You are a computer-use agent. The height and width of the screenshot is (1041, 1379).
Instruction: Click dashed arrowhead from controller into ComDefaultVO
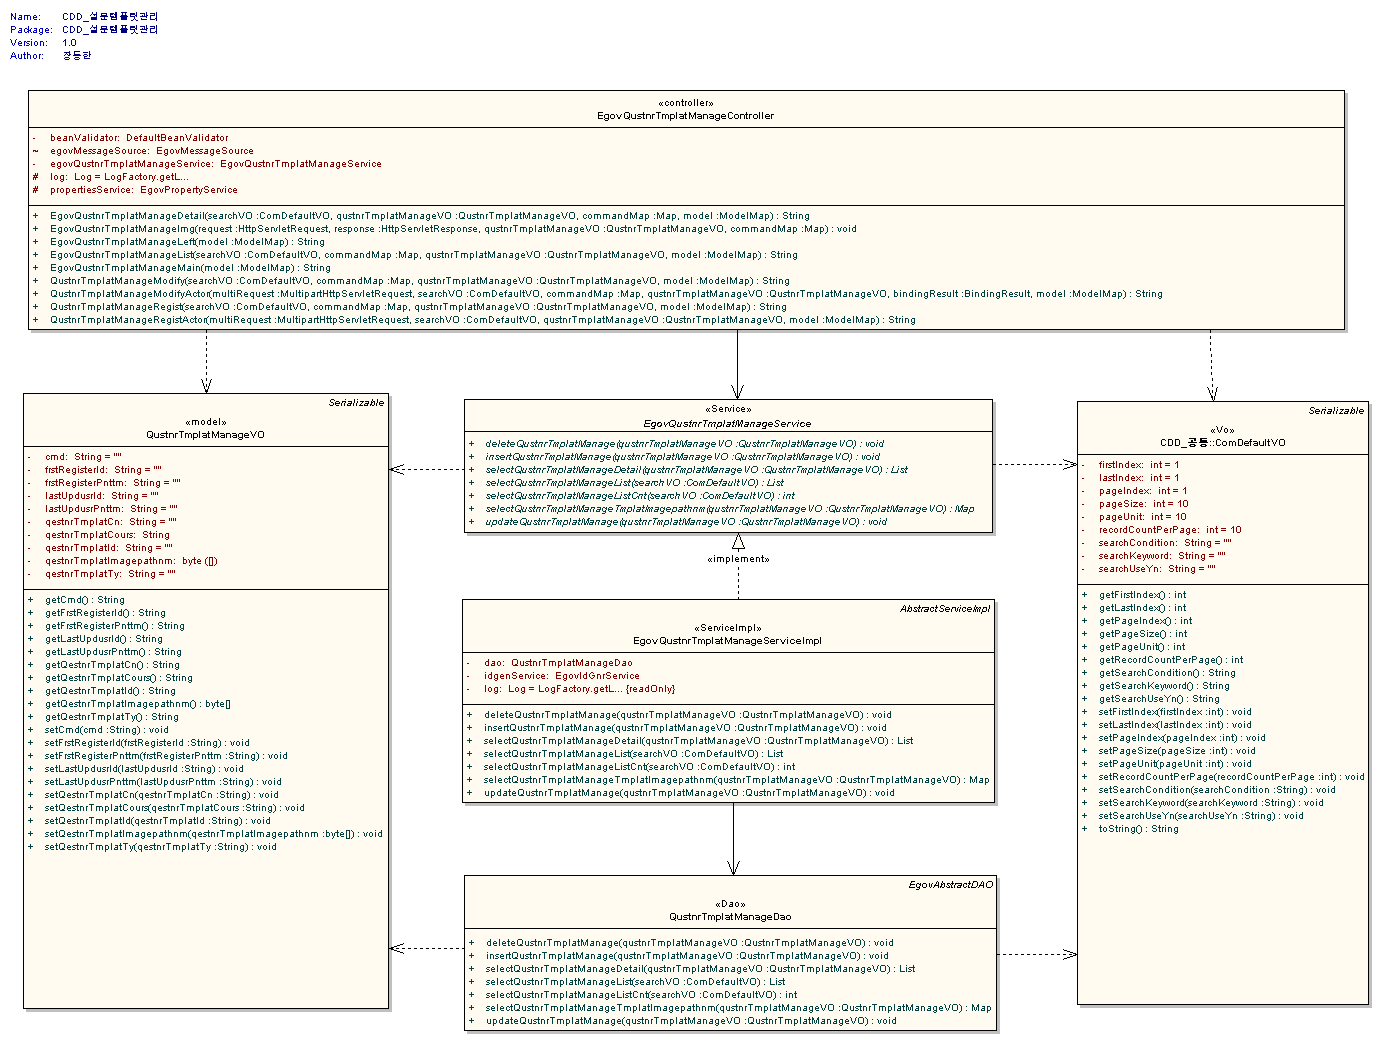tap(1212, 392)
